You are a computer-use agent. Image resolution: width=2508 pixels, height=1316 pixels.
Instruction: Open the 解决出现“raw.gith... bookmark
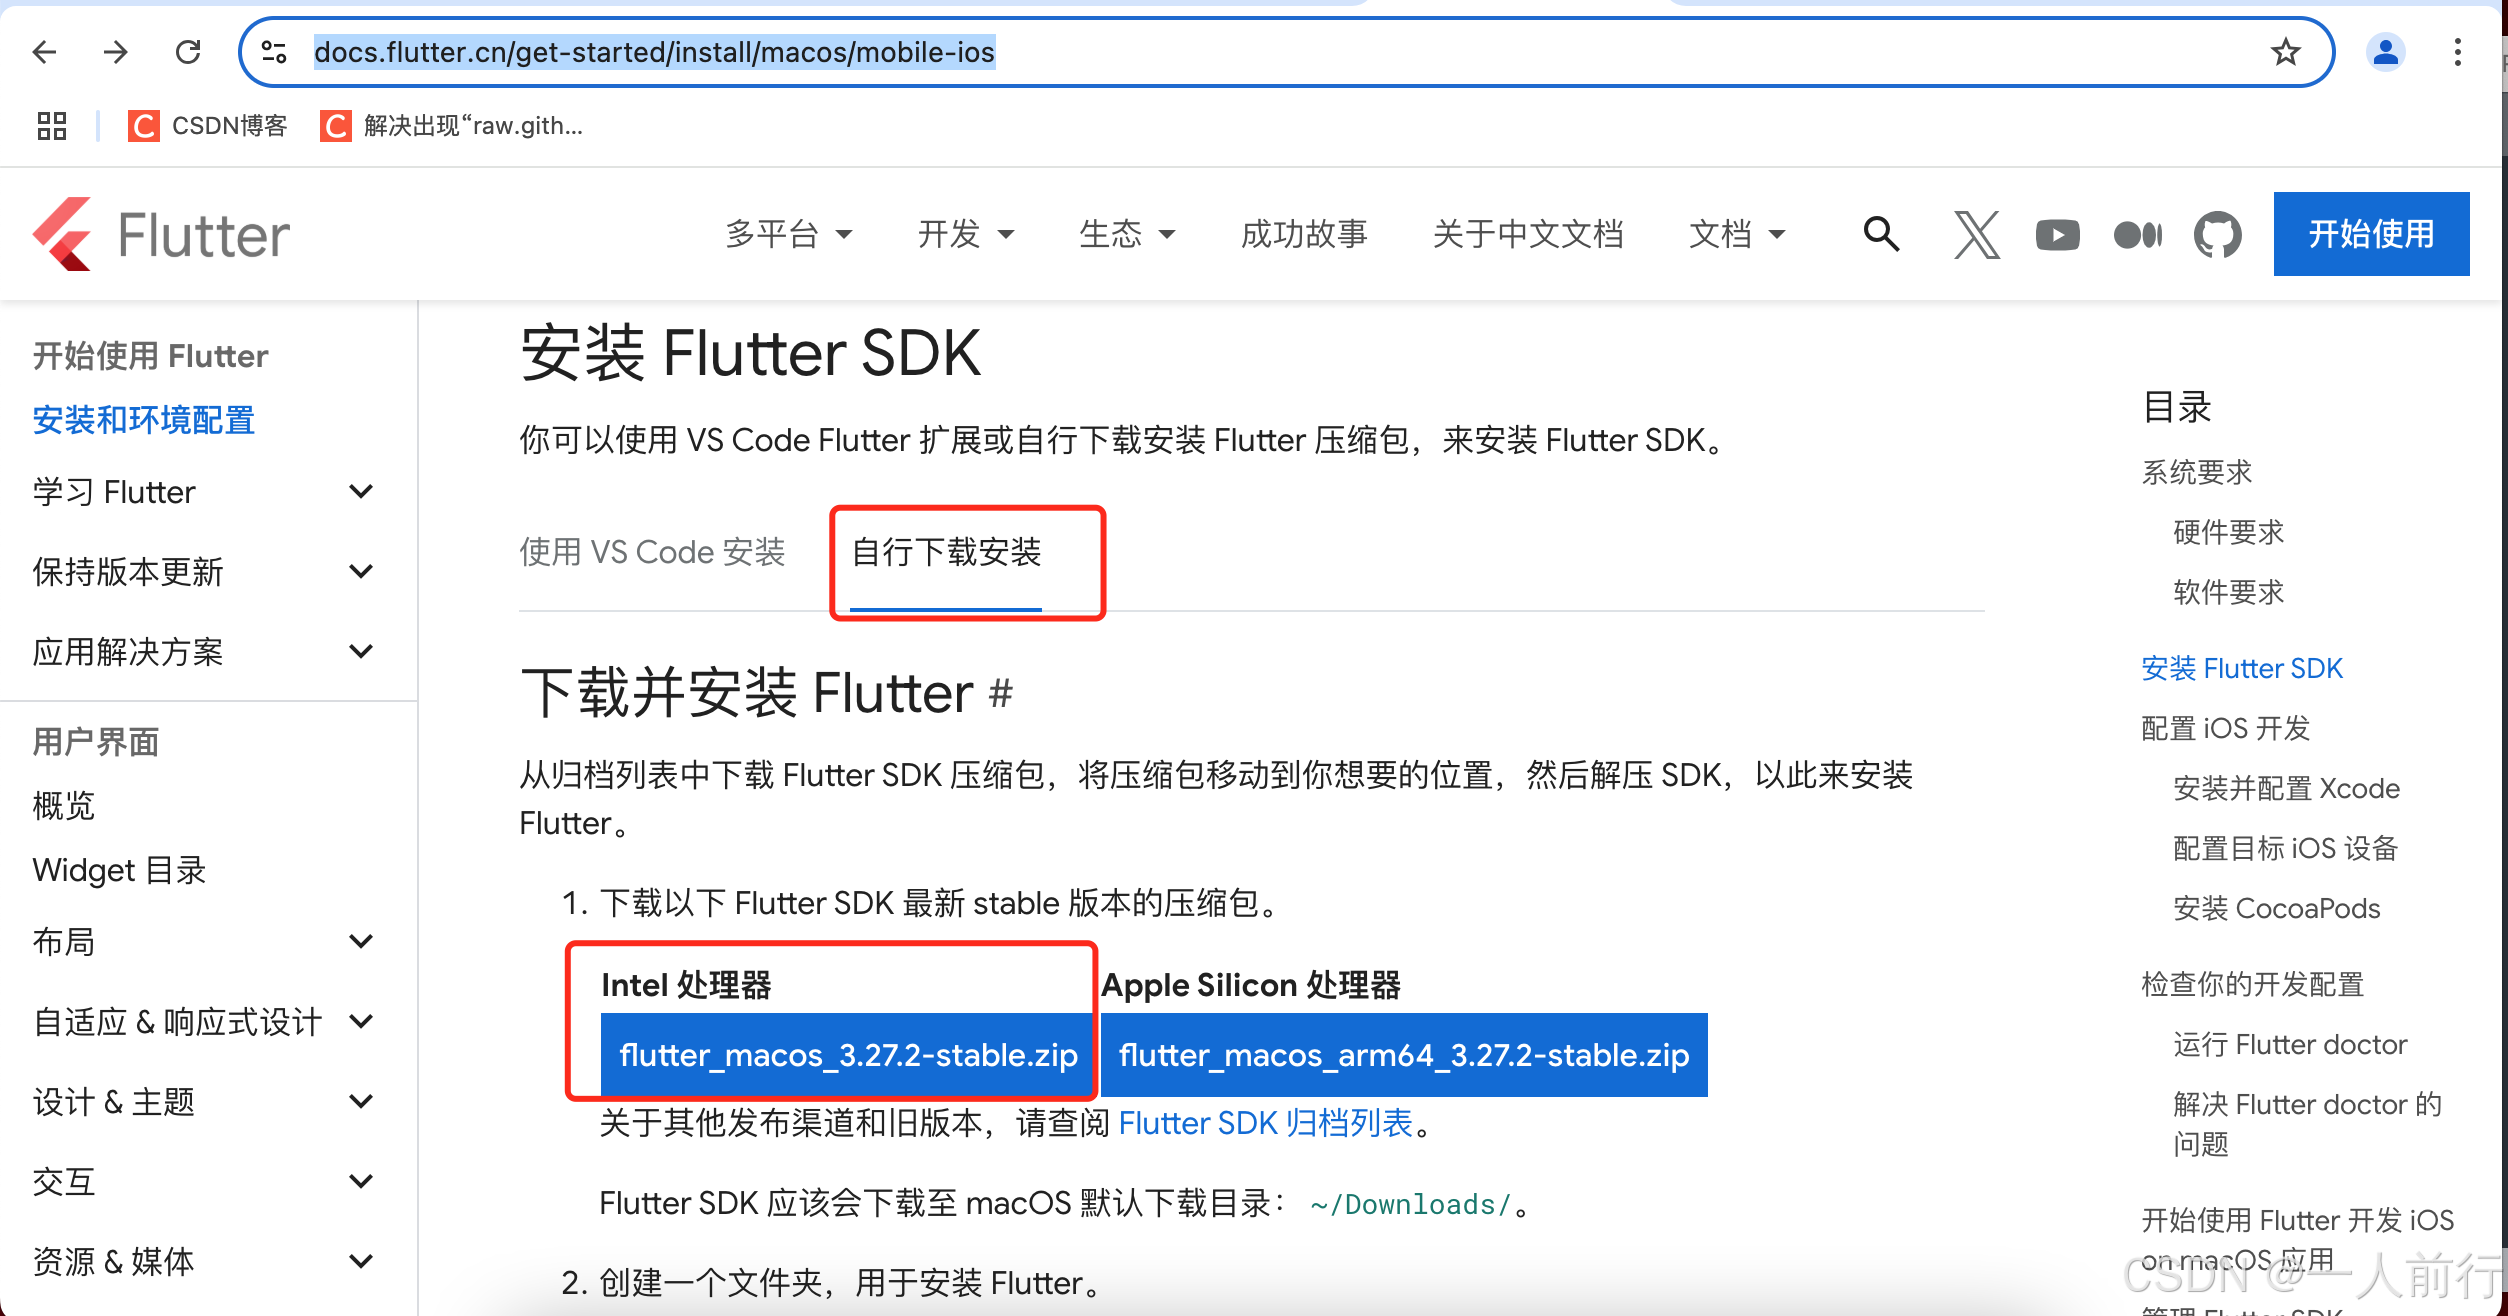pyautogui.click(x=451, y=126)
